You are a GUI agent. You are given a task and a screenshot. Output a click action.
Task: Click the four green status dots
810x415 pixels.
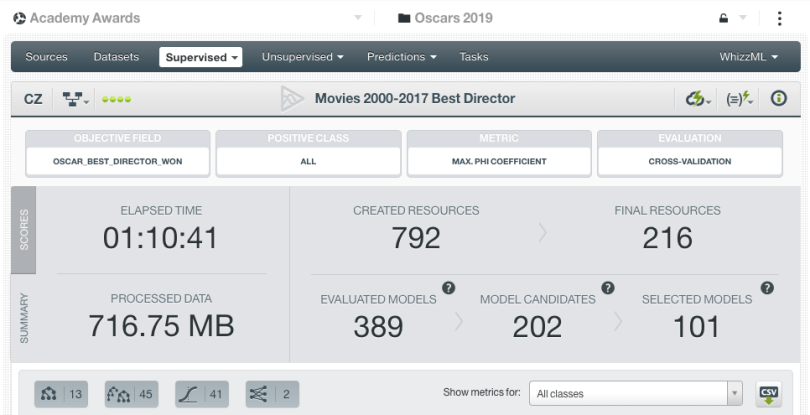click(x=116, y=99)
